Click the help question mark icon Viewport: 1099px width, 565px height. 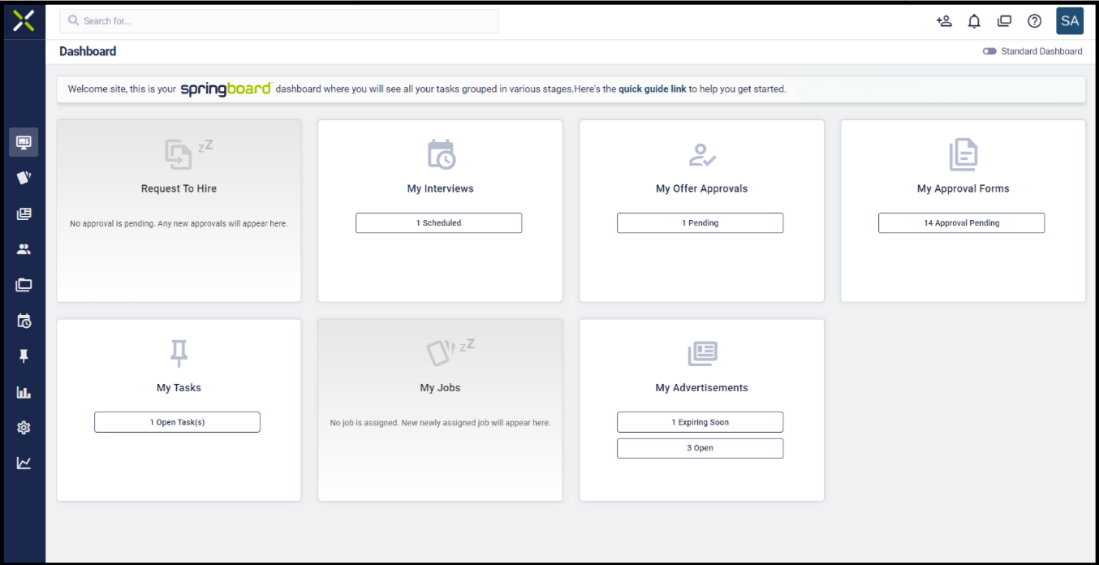pyautogui.click(x=1034, y=21)
